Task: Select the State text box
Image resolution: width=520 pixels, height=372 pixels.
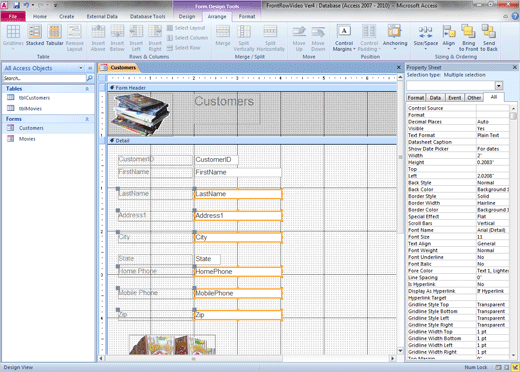Action: pos(207,259)
